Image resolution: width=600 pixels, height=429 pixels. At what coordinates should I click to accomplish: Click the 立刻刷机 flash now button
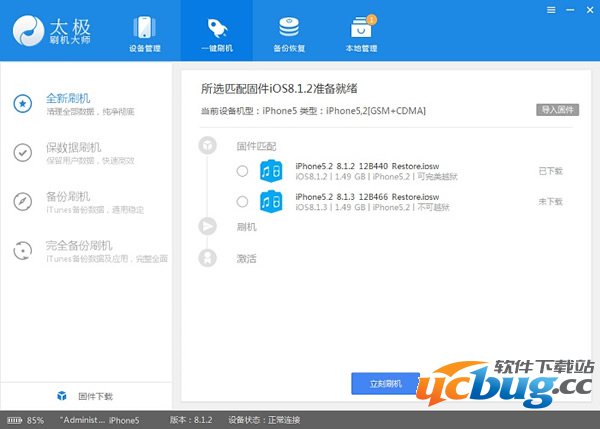[386, 383]
